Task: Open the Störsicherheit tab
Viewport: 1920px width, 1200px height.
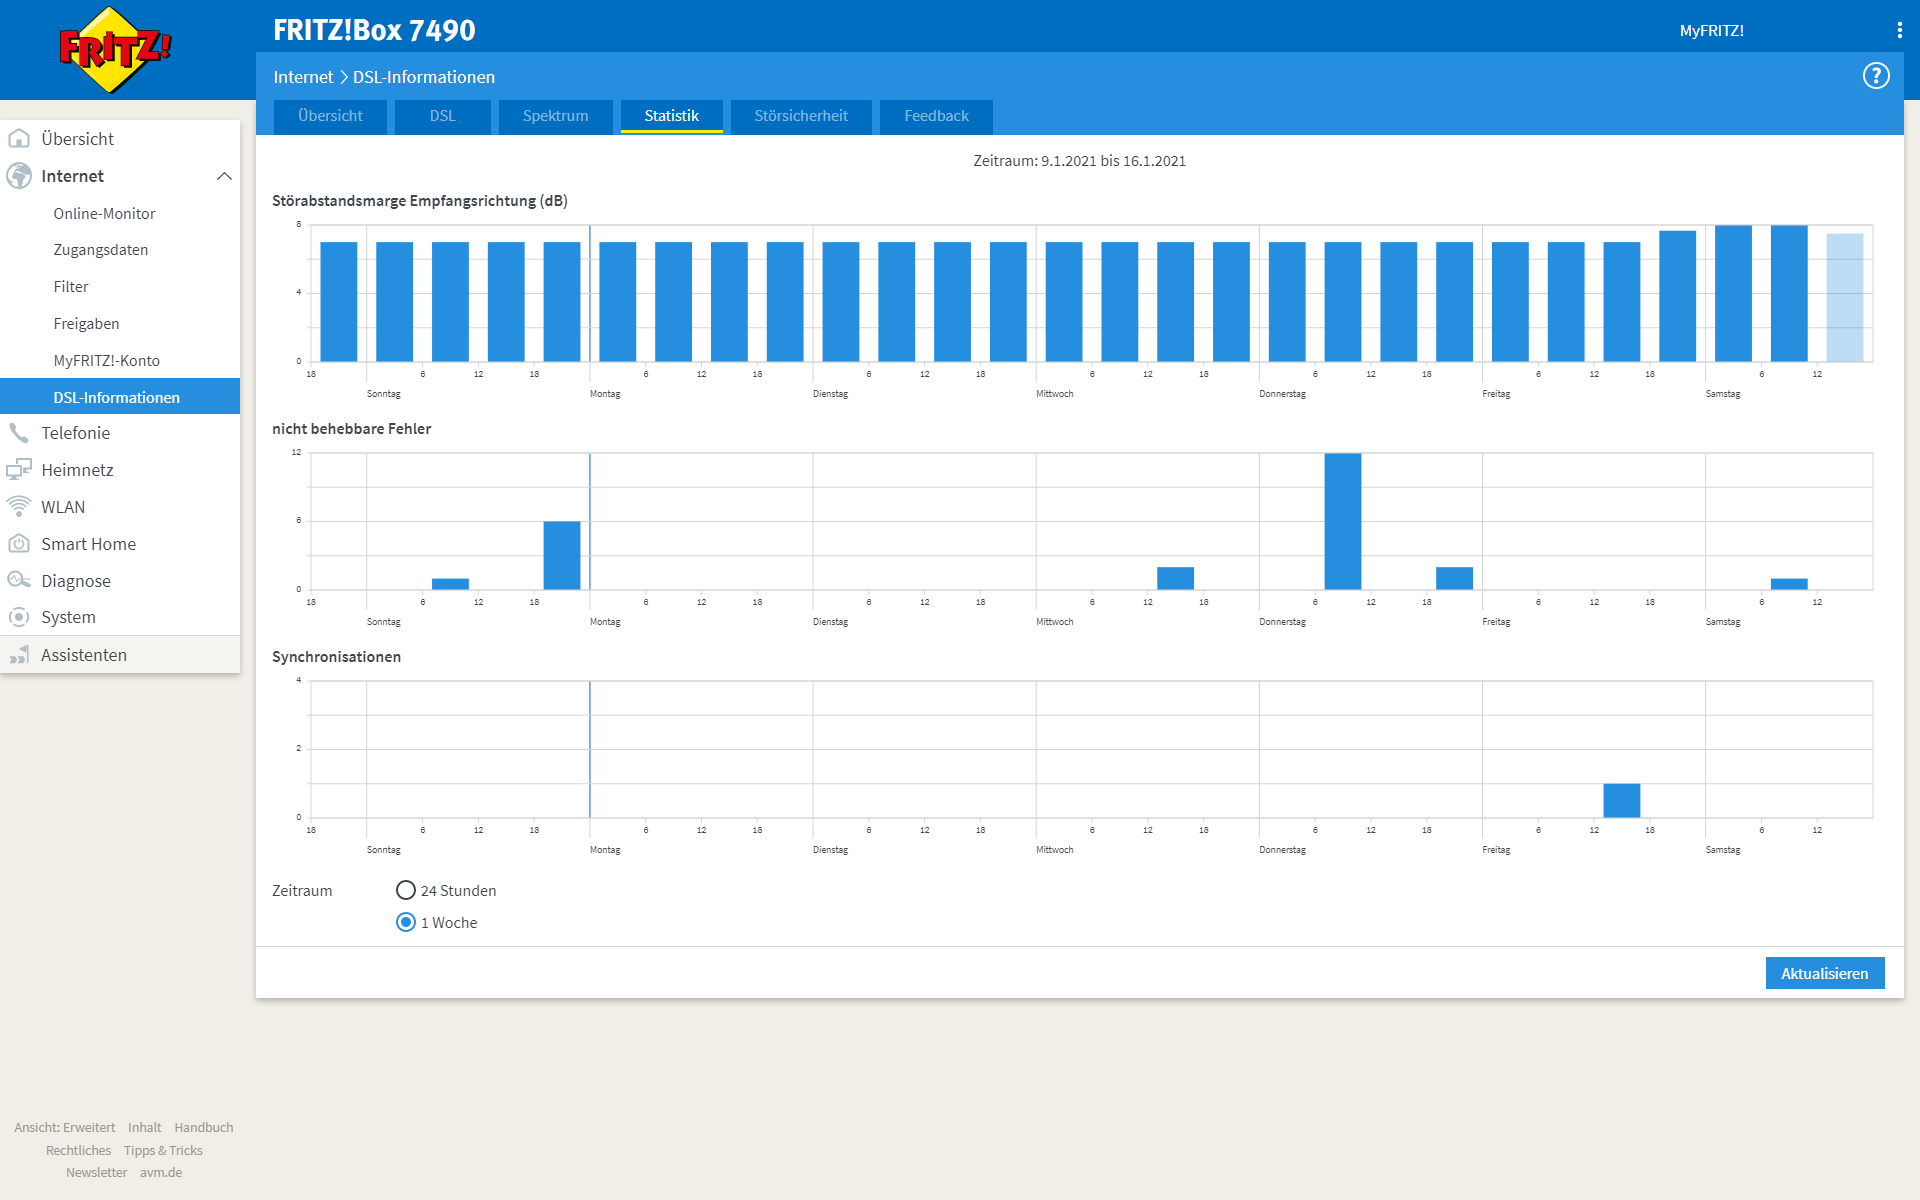Action: pyautogui.click(x=800, y=116)
